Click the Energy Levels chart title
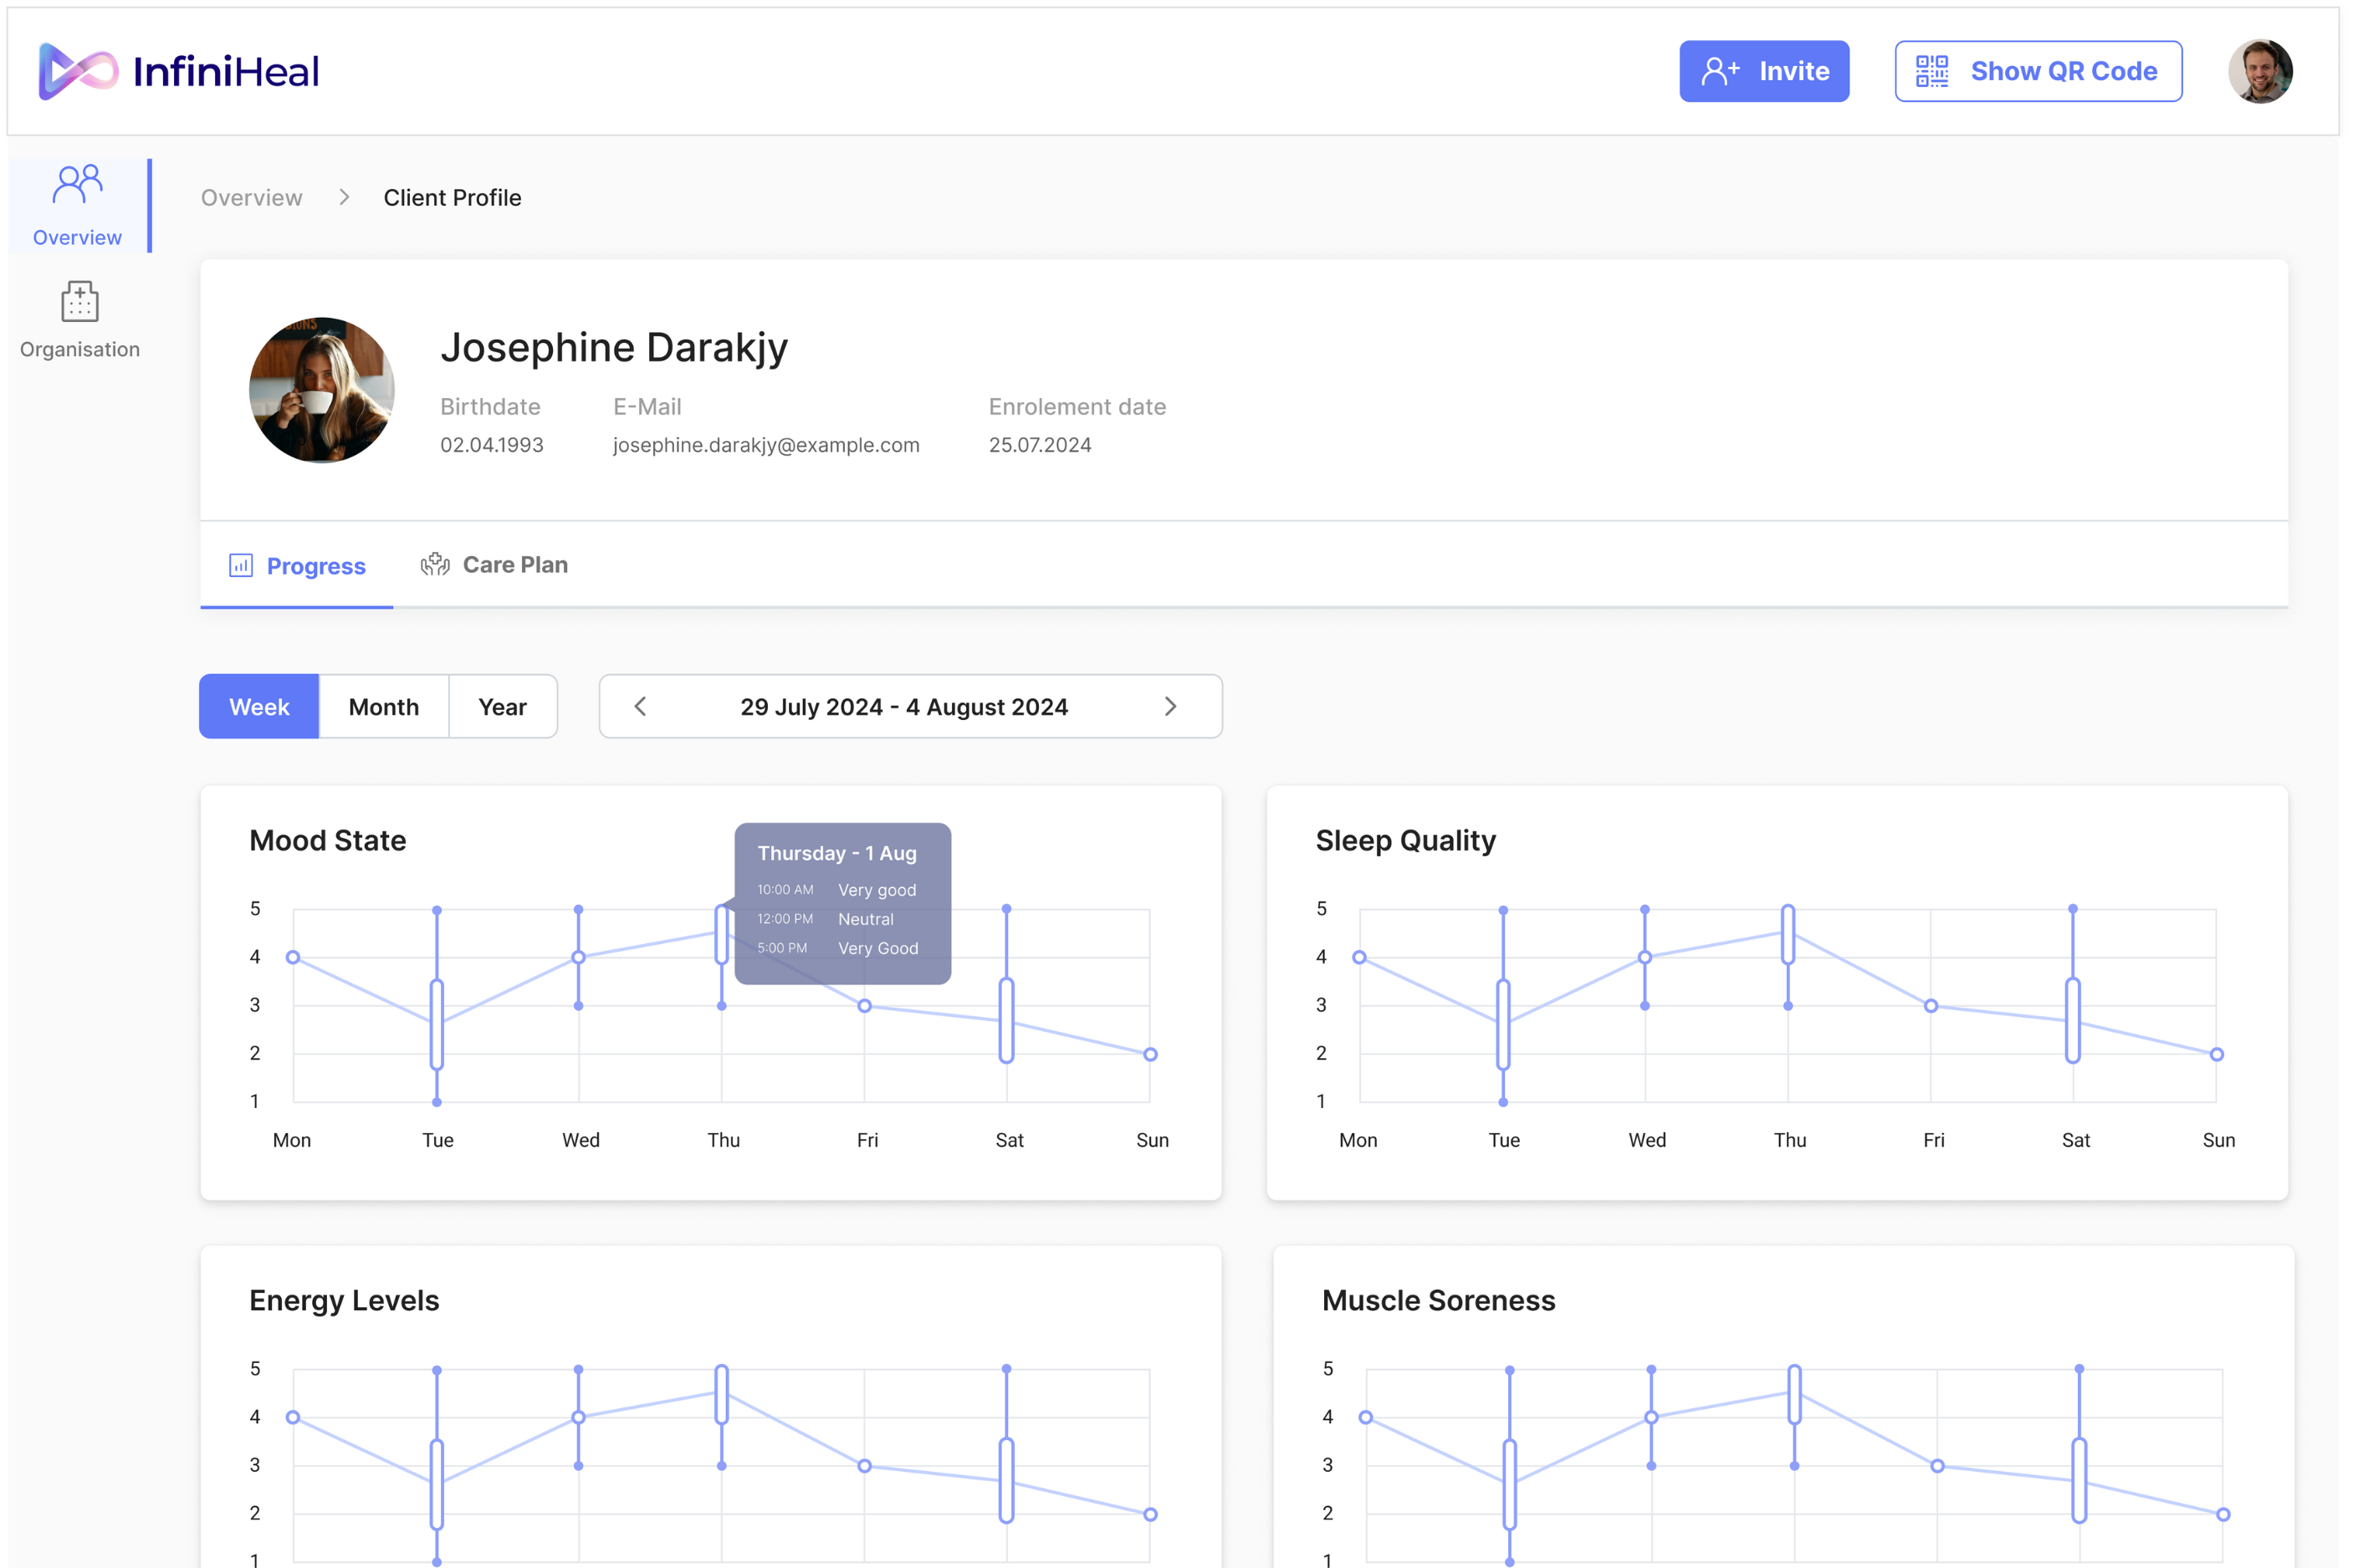Image resolution: width=2353 pixels, height=1568 pixels. click(x=344, y=1300)
